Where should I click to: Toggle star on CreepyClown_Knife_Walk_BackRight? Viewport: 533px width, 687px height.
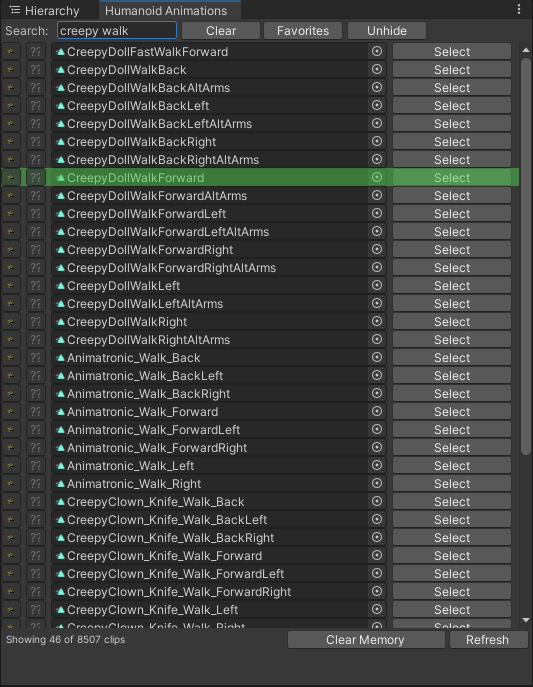[11, 538]
